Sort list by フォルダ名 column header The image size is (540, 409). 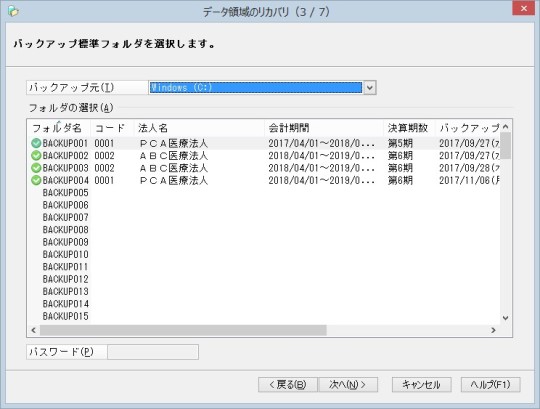tap(59, 128)
